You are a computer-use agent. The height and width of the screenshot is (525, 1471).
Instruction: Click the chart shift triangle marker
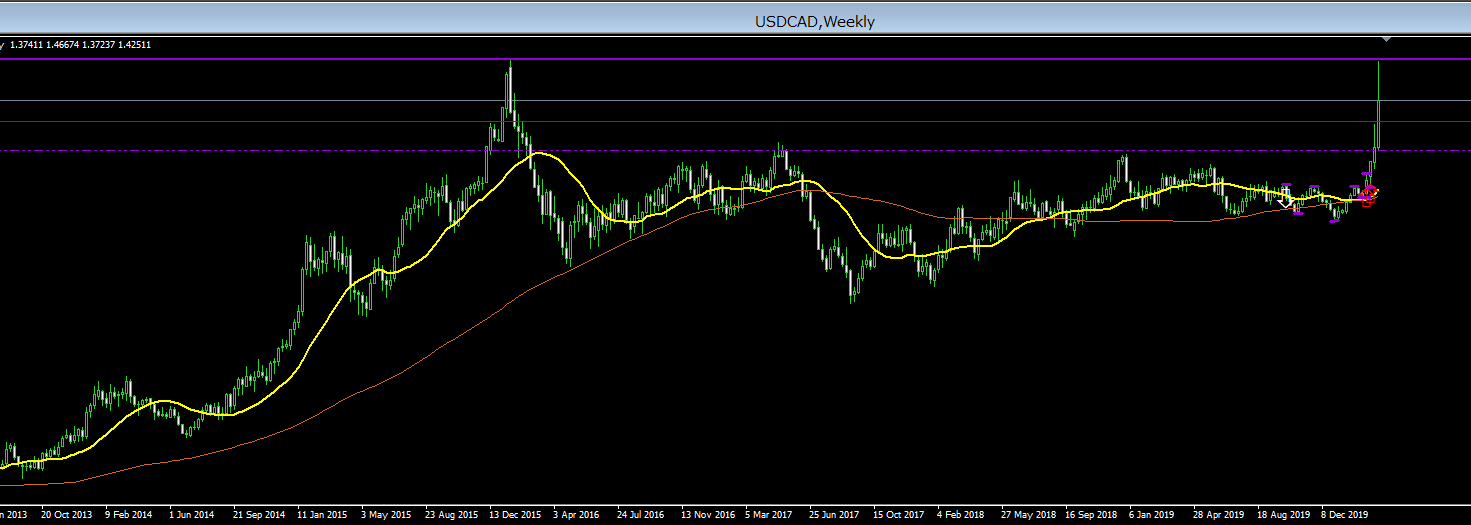1386,39
